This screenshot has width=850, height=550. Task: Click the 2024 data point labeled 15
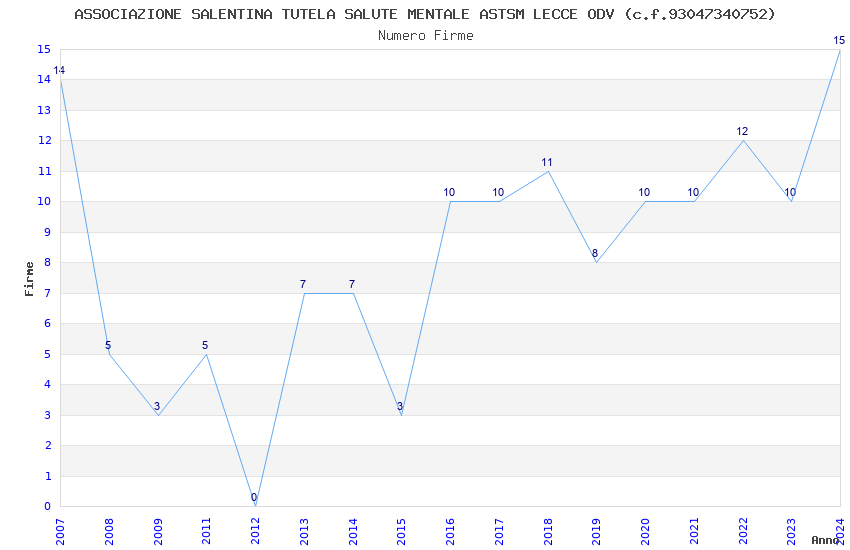840,49
